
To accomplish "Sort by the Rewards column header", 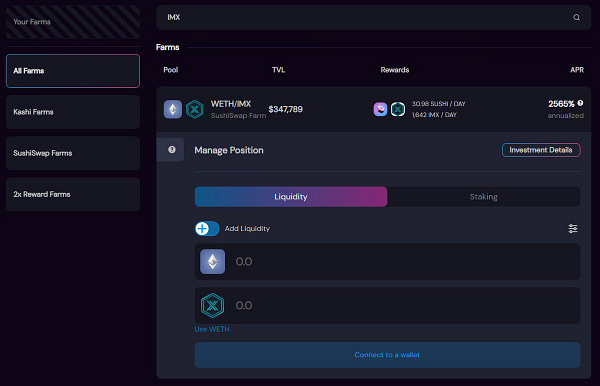I will click(x=395, y=70).
